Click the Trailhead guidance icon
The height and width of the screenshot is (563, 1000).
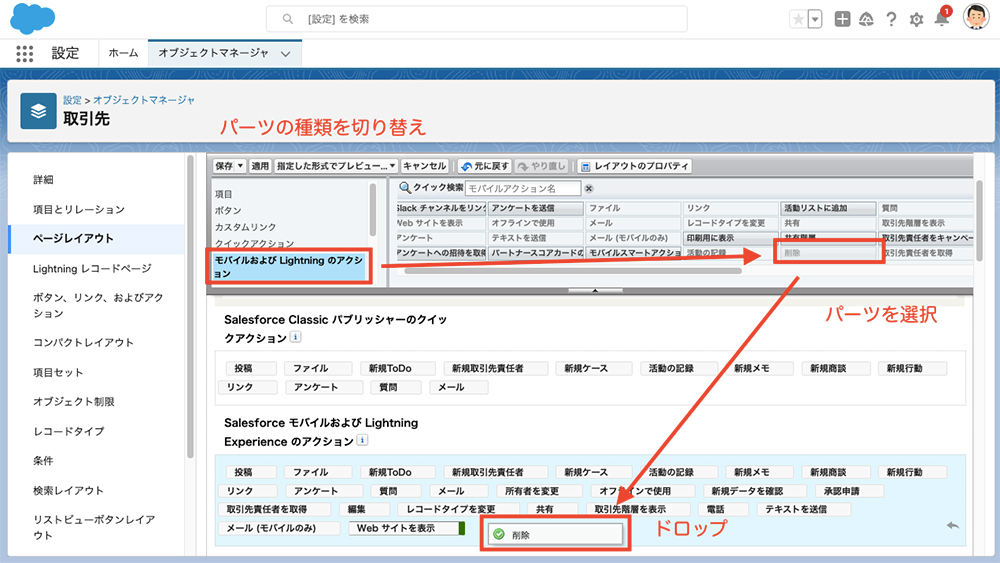pyautogui.click(x=866, y=20)
